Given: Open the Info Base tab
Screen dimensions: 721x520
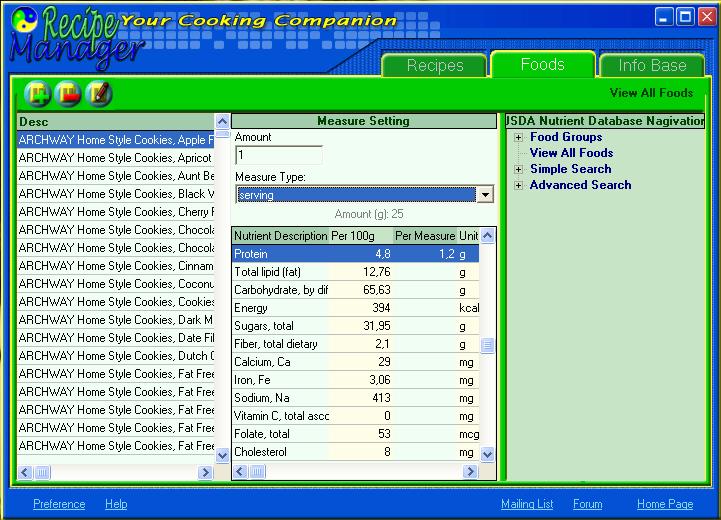Looking at the screenshot, I should (x=652, y=65).
